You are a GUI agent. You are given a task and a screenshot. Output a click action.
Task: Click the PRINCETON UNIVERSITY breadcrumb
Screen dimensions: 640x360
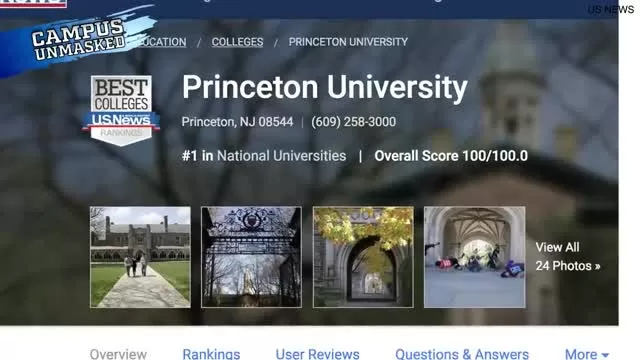[348, 42]
